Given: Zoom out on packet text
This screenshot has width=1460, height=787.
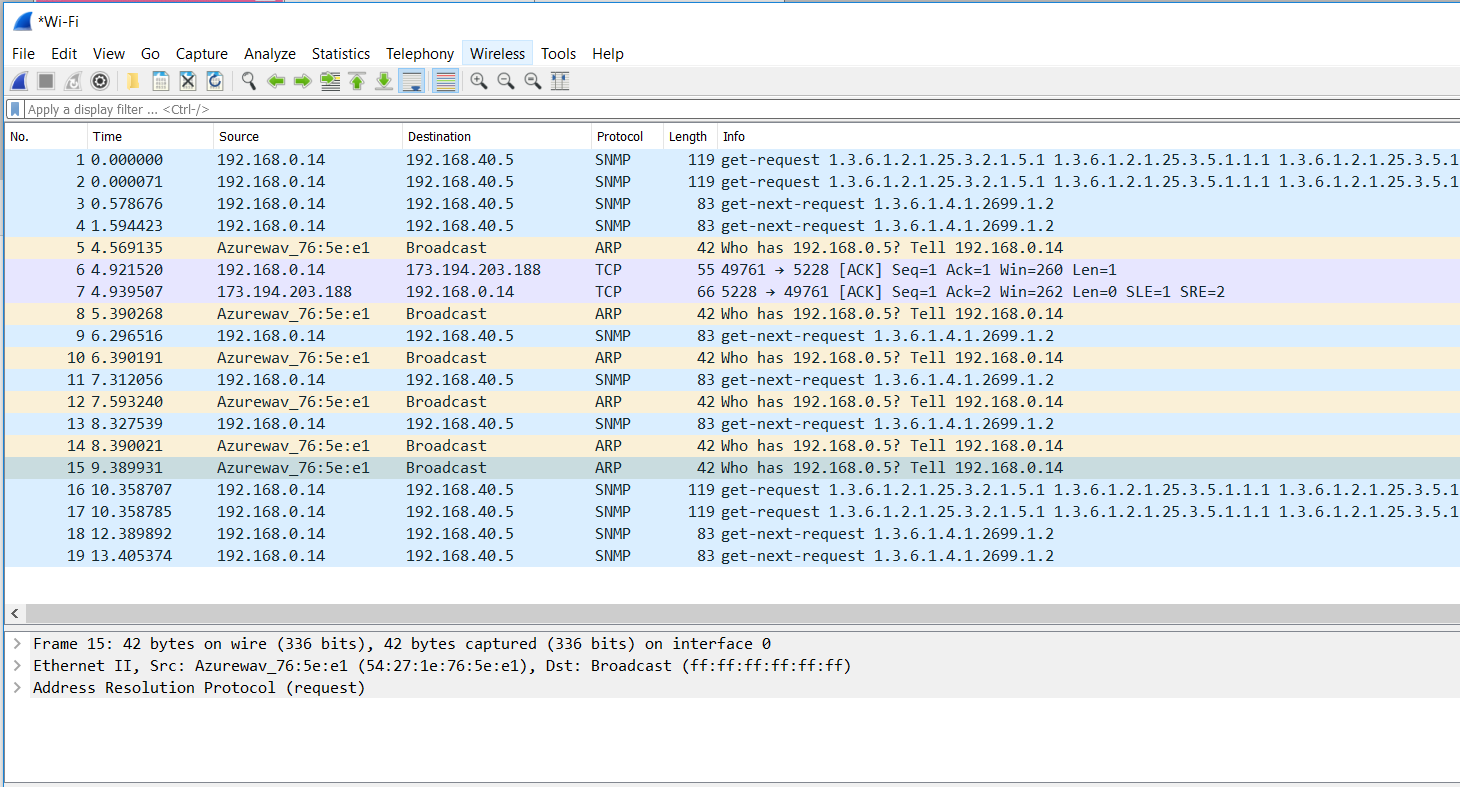Looking at the screenshot, I should tap(506, 81).
